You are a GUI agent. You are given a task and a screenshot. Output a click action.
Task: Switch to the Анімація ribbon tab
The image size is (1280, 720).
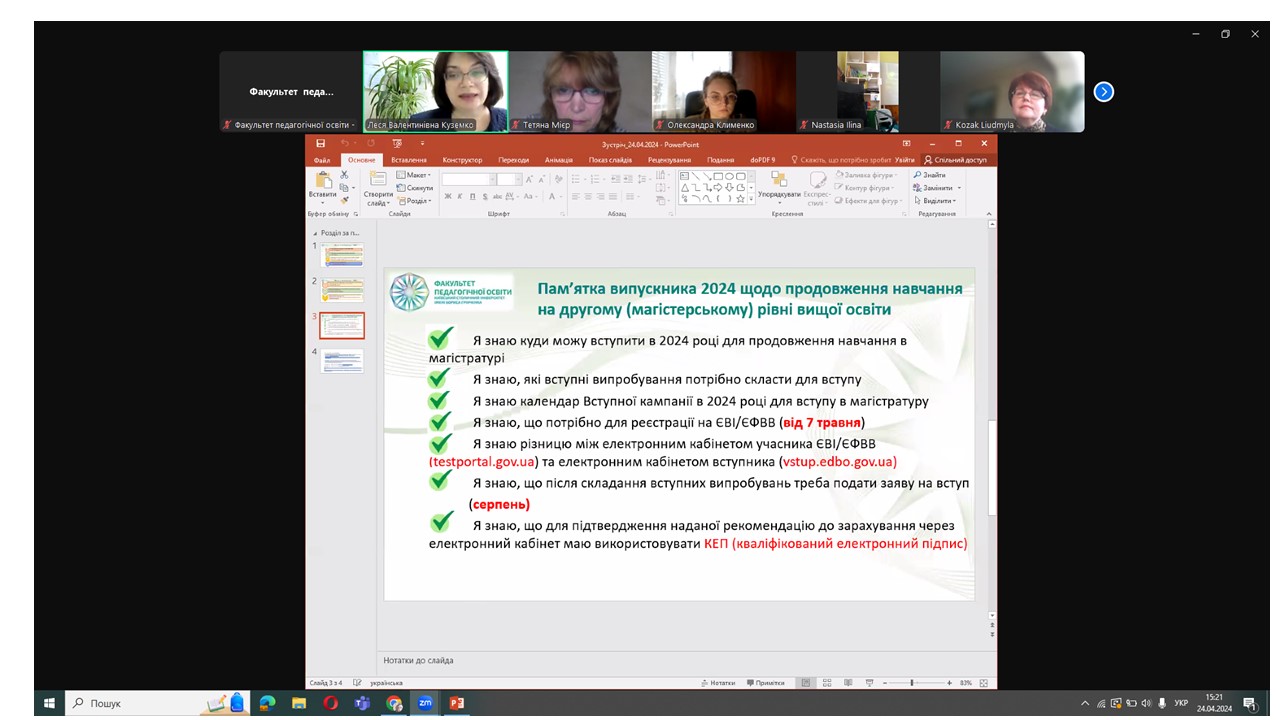pos(559,160)
